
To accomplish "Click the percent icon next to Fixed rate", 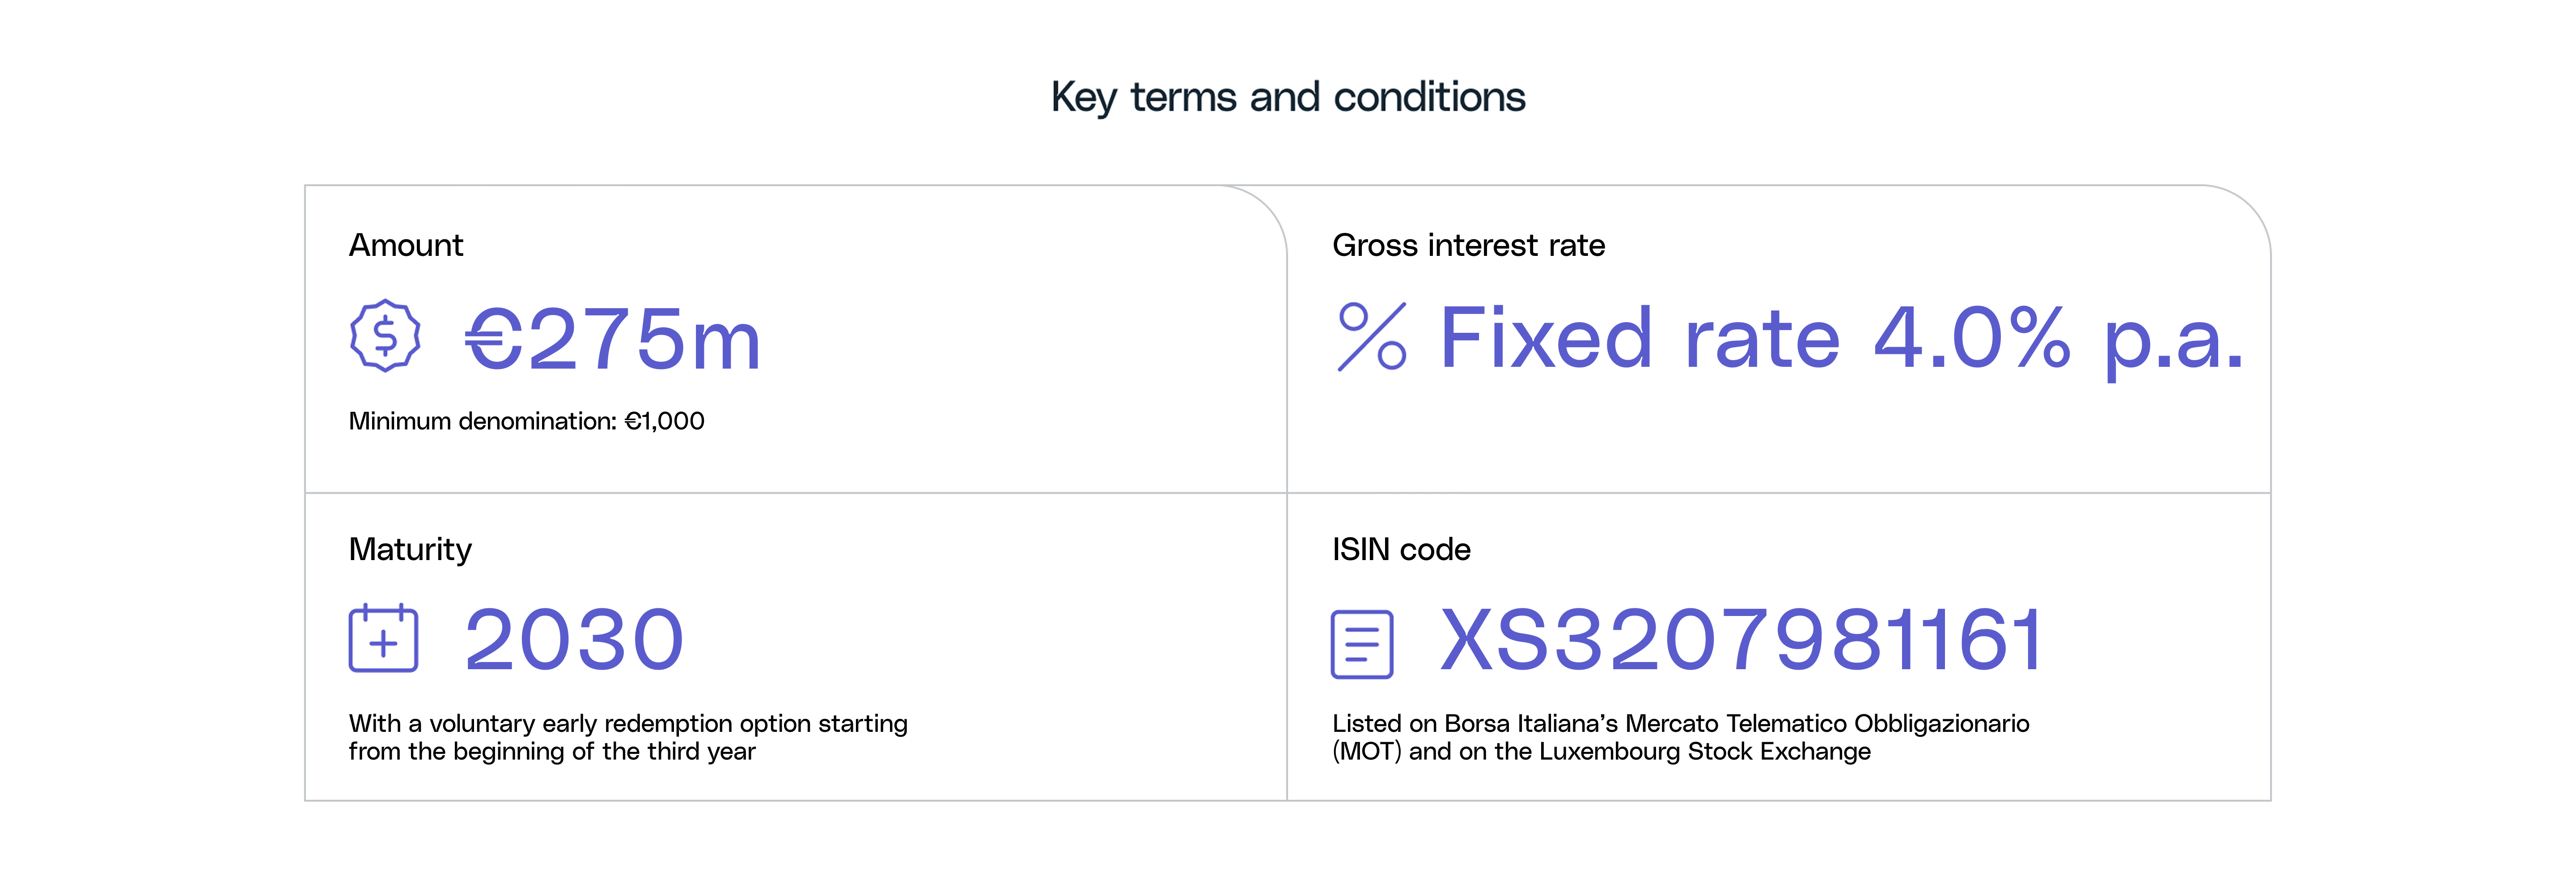I will tap(1372, 337).
